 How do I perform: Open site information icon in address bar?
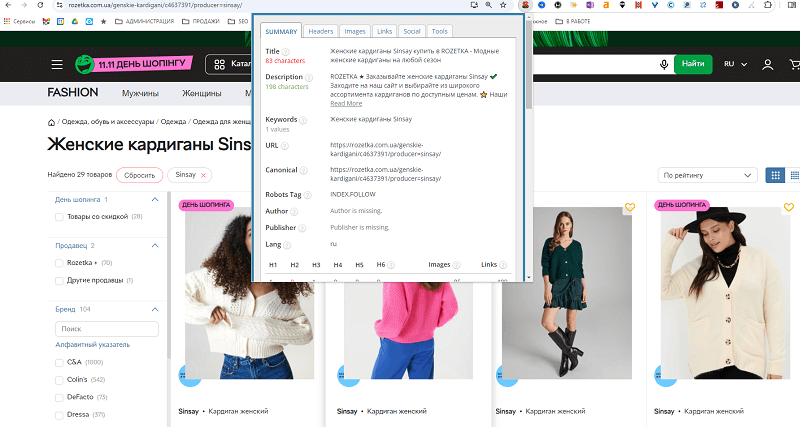coord(60,5)
